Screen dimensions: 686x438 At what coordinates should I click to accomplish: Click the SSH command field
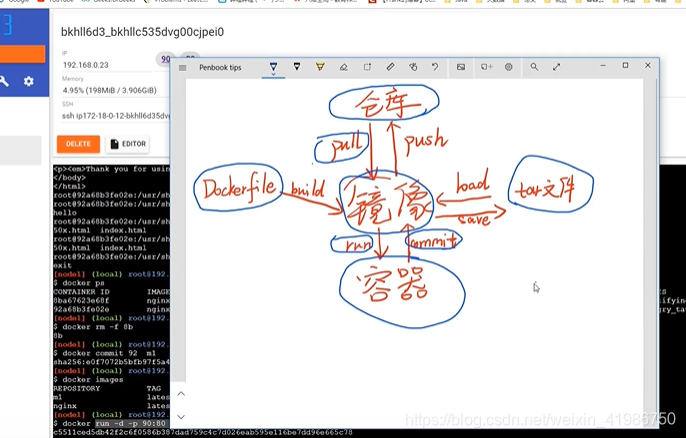(116, 116)
